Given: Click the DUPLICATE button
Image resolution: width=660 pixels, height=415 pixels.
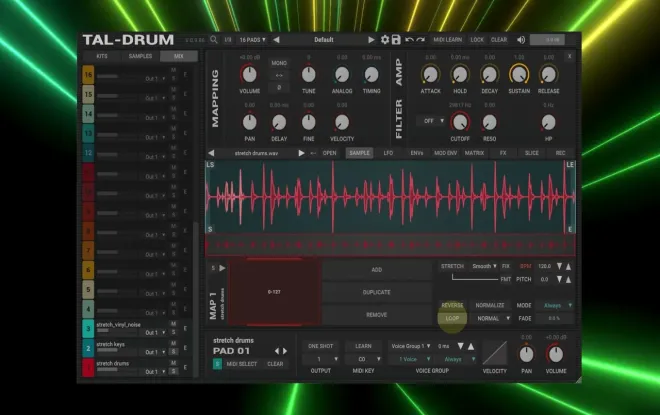Looking at the screenshot, I should (x=376, y=292).
